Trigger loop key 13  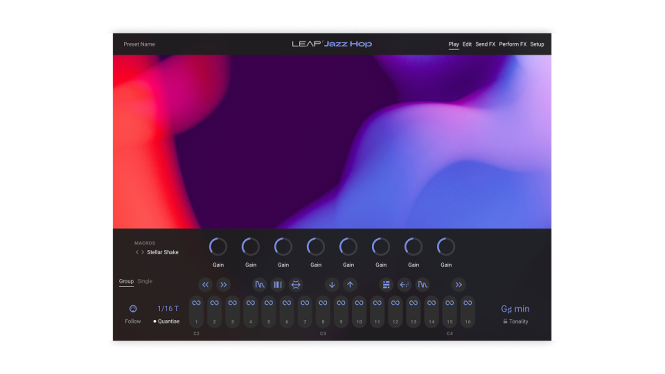414,312
